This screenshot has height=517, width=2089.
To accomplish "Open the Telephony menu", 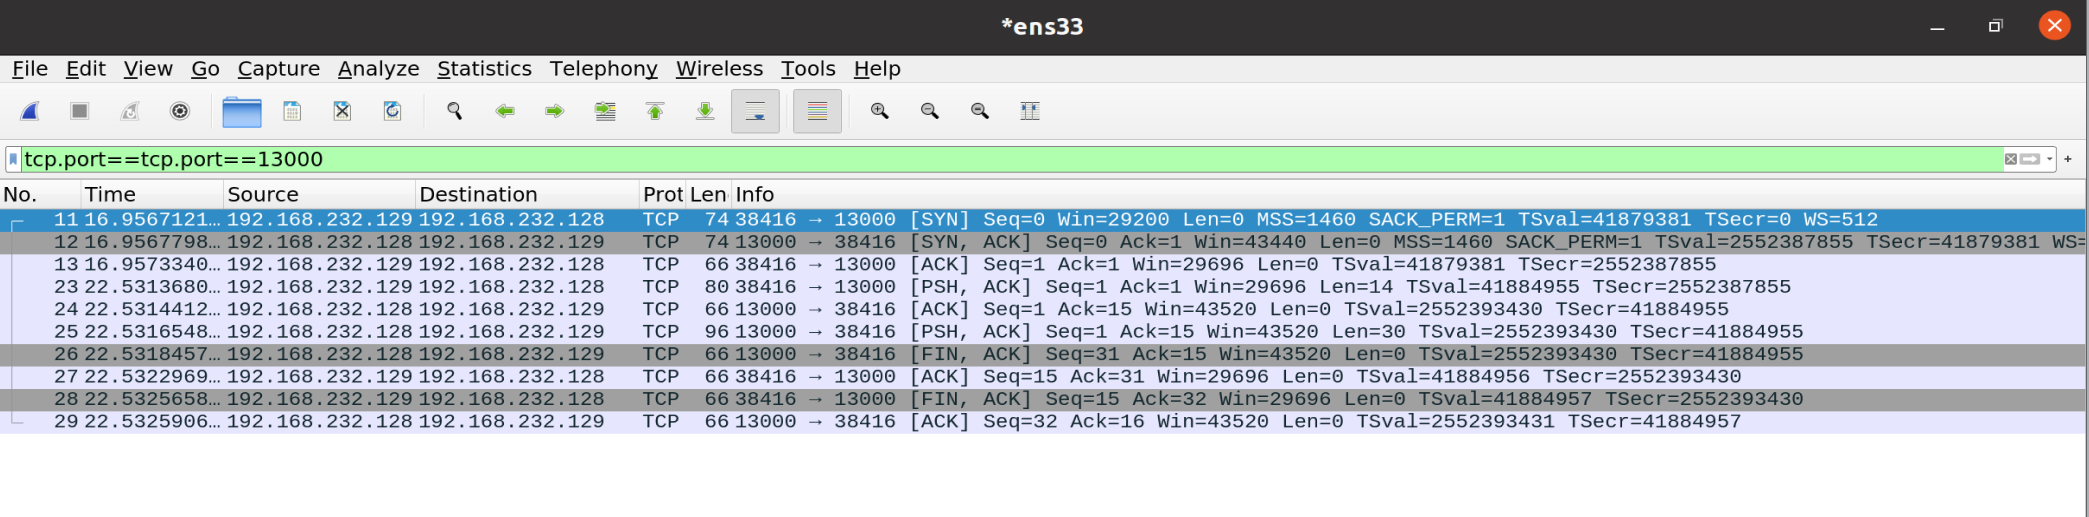I will click(x=603, y=69).
